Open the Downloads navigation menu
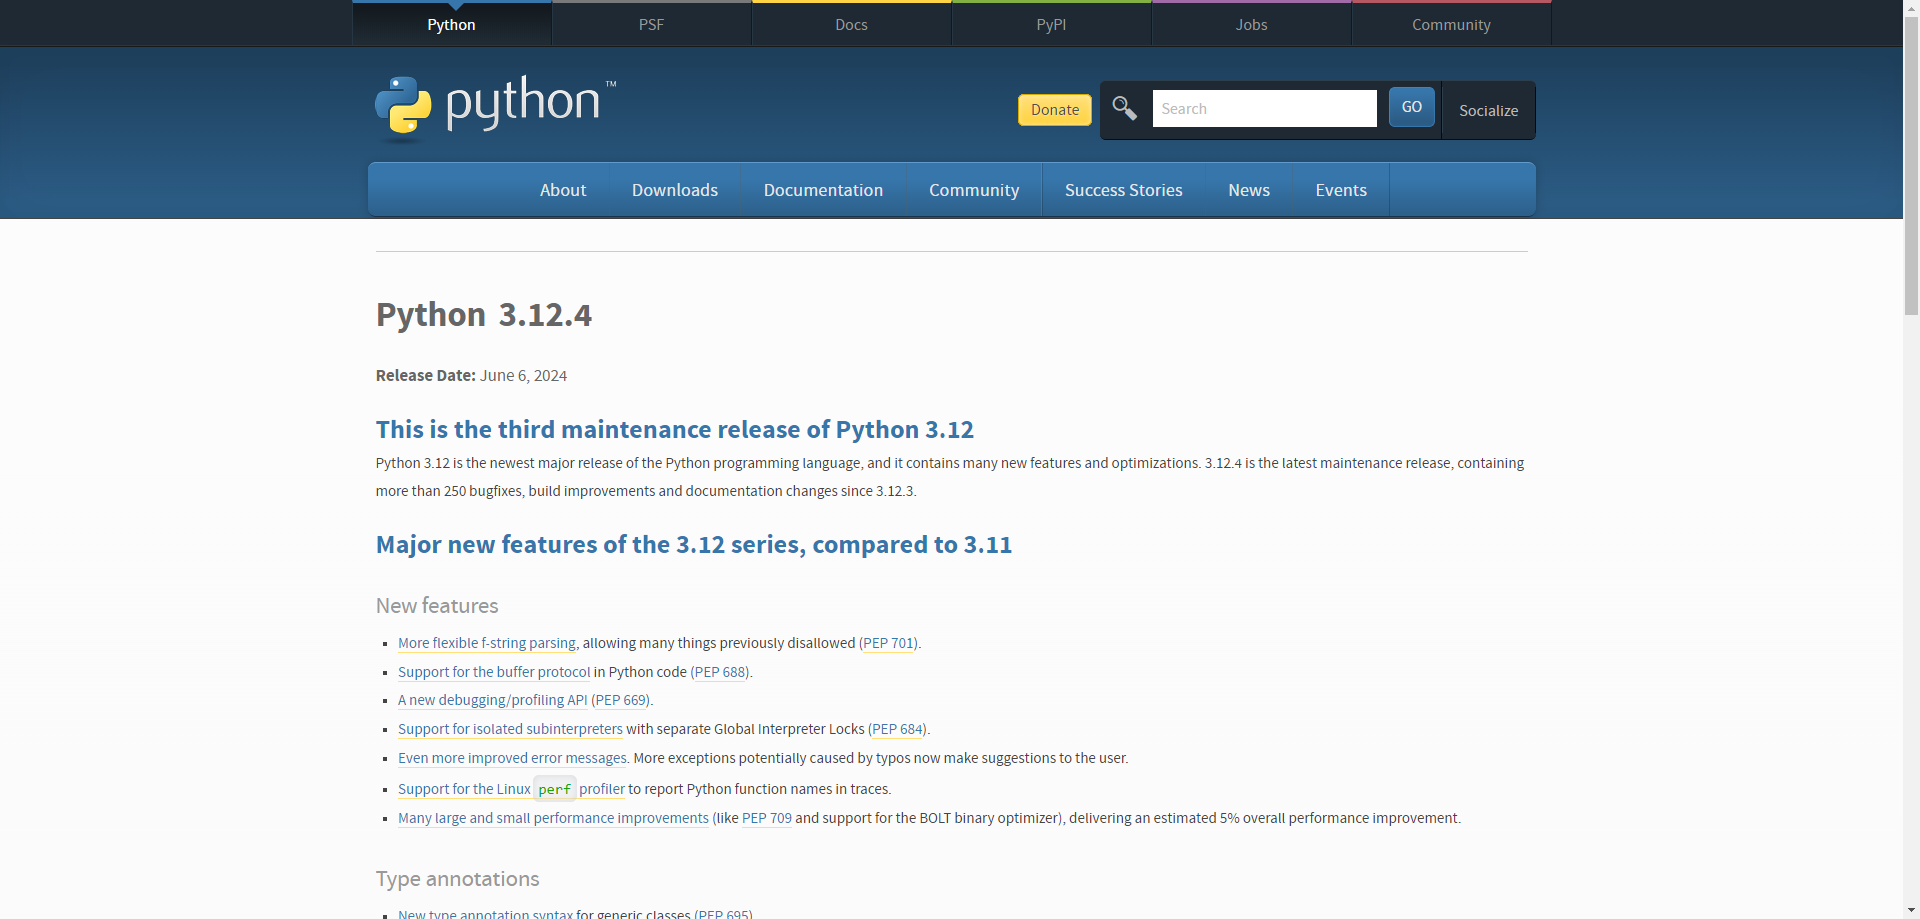The image size is (1920, 919). [x=675, y=190]
